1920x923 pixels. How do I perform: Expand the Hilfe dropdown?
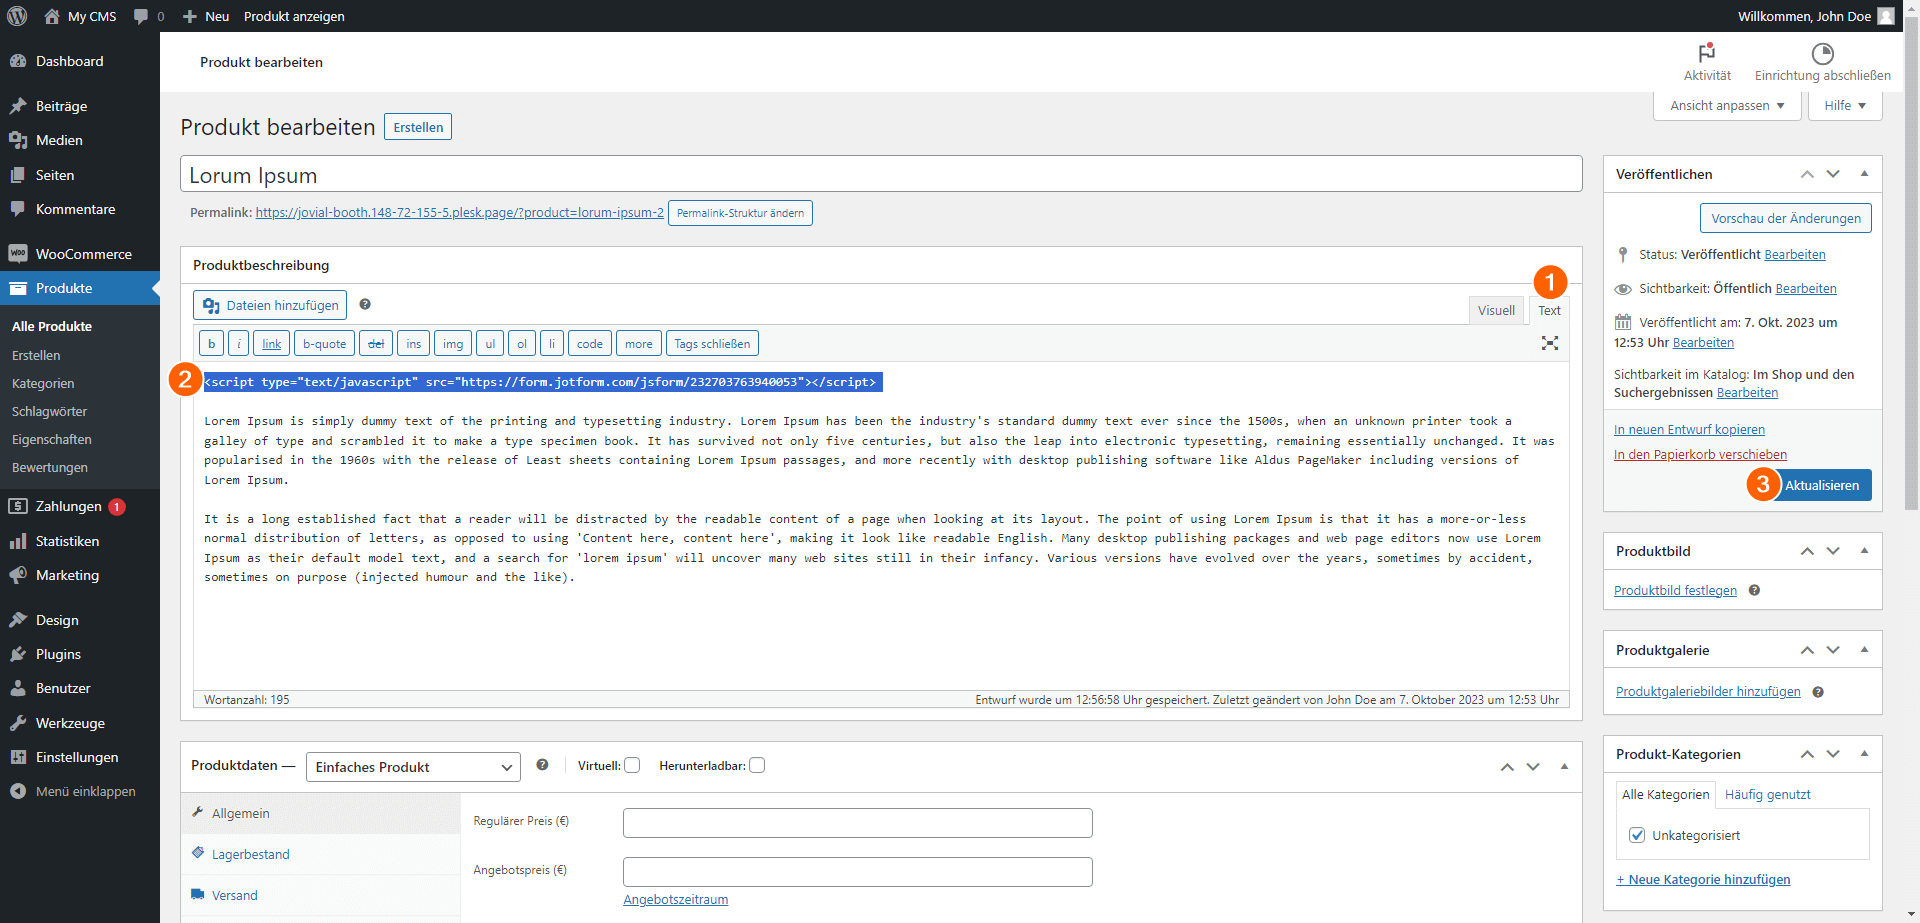[1845, 105]
